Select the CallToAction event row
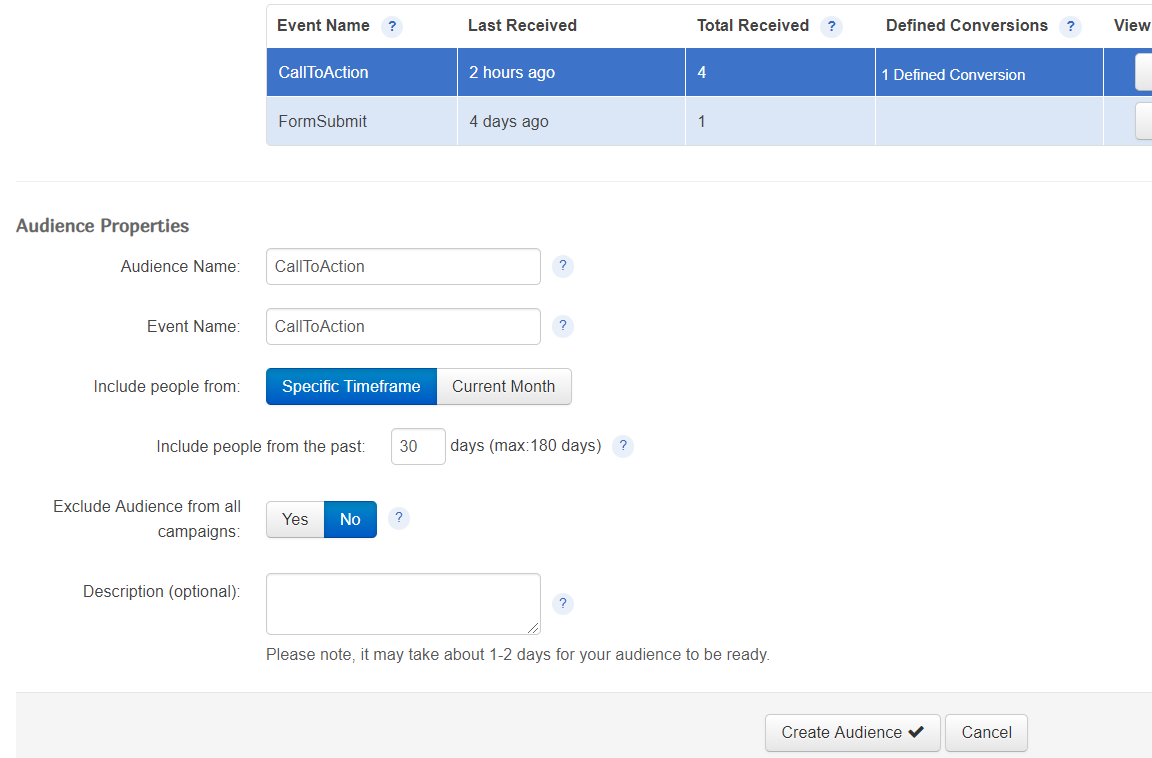Image resolution: width=1152 pixels, height=758 pixels. pos(709,72)
